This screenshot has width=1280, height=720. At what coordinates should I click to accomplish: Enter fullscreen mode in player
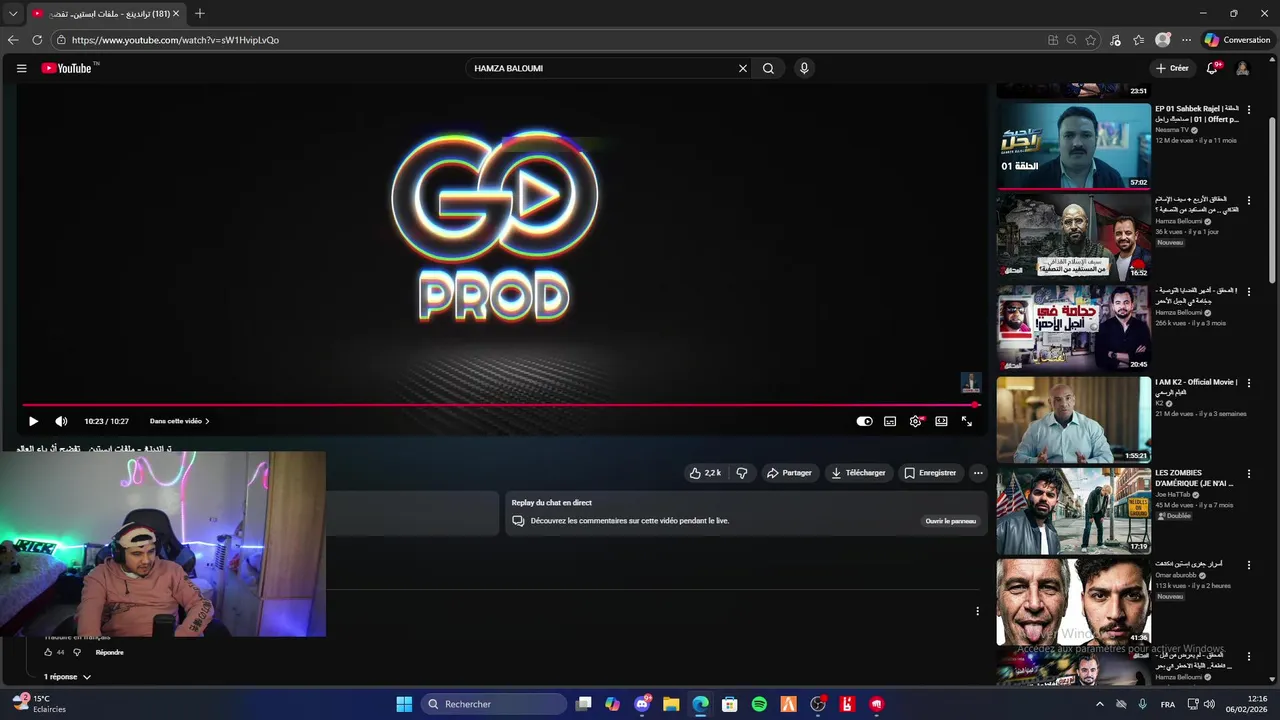click(967, 421)
